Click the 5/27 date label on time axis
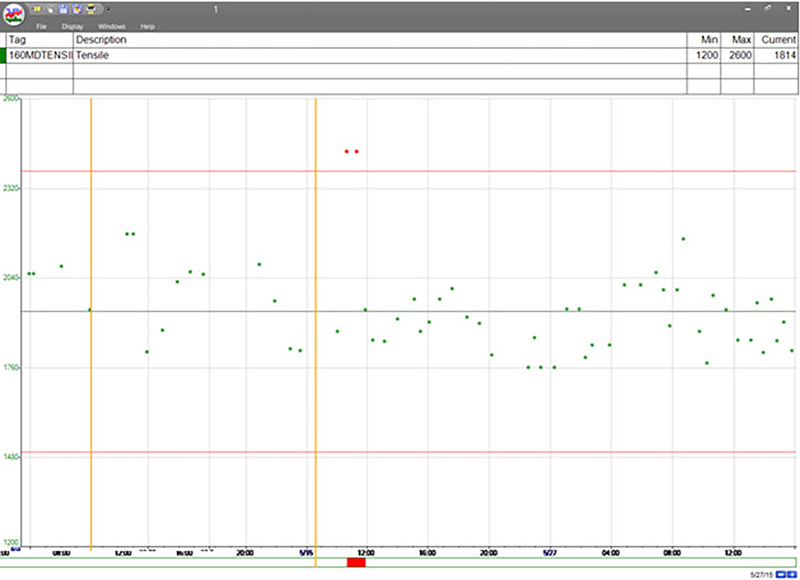 pos(549,552)
